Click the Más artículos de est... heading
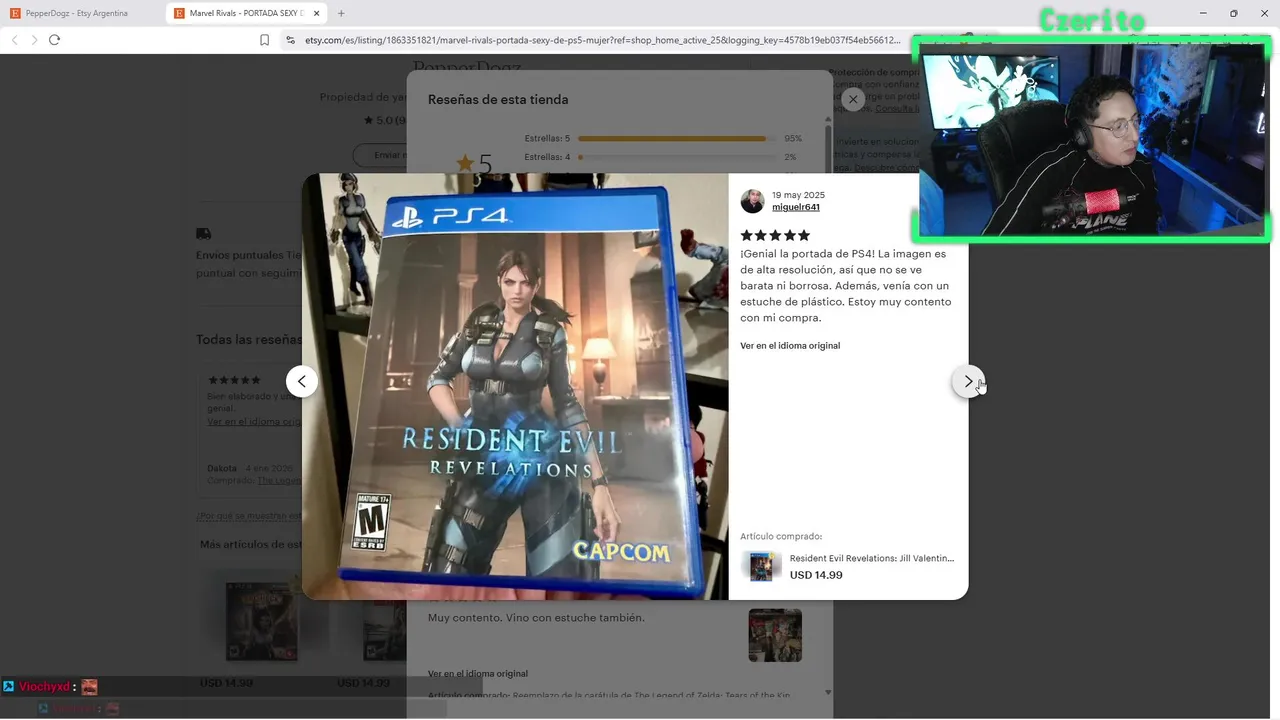 [251, 545]
